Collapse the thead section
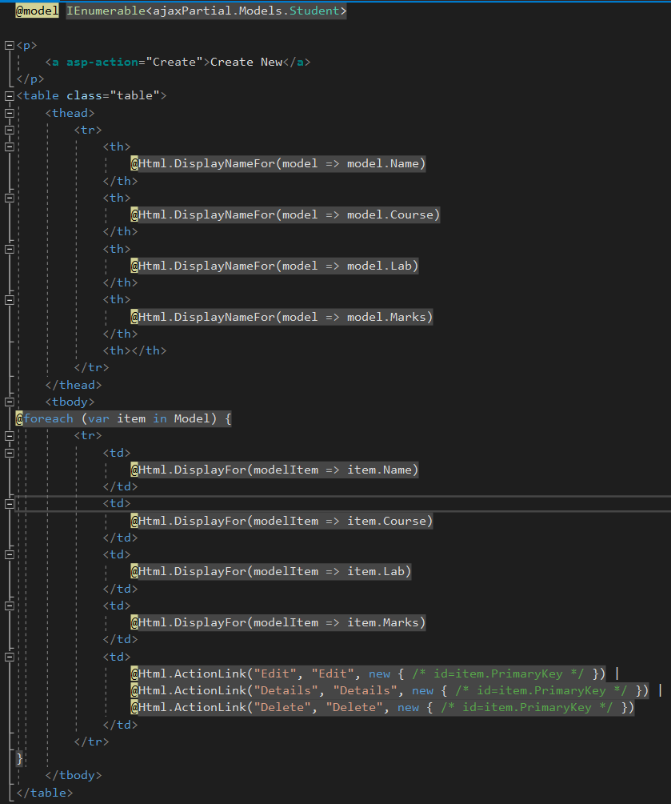 point(9,113)
